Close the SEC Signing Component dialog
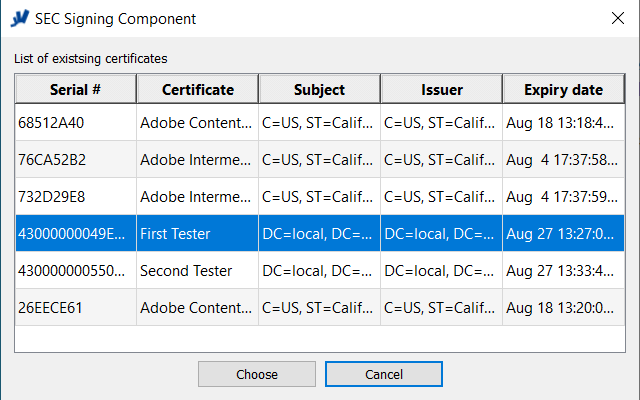This screenshot has width=640, height=400. [616, 19]
